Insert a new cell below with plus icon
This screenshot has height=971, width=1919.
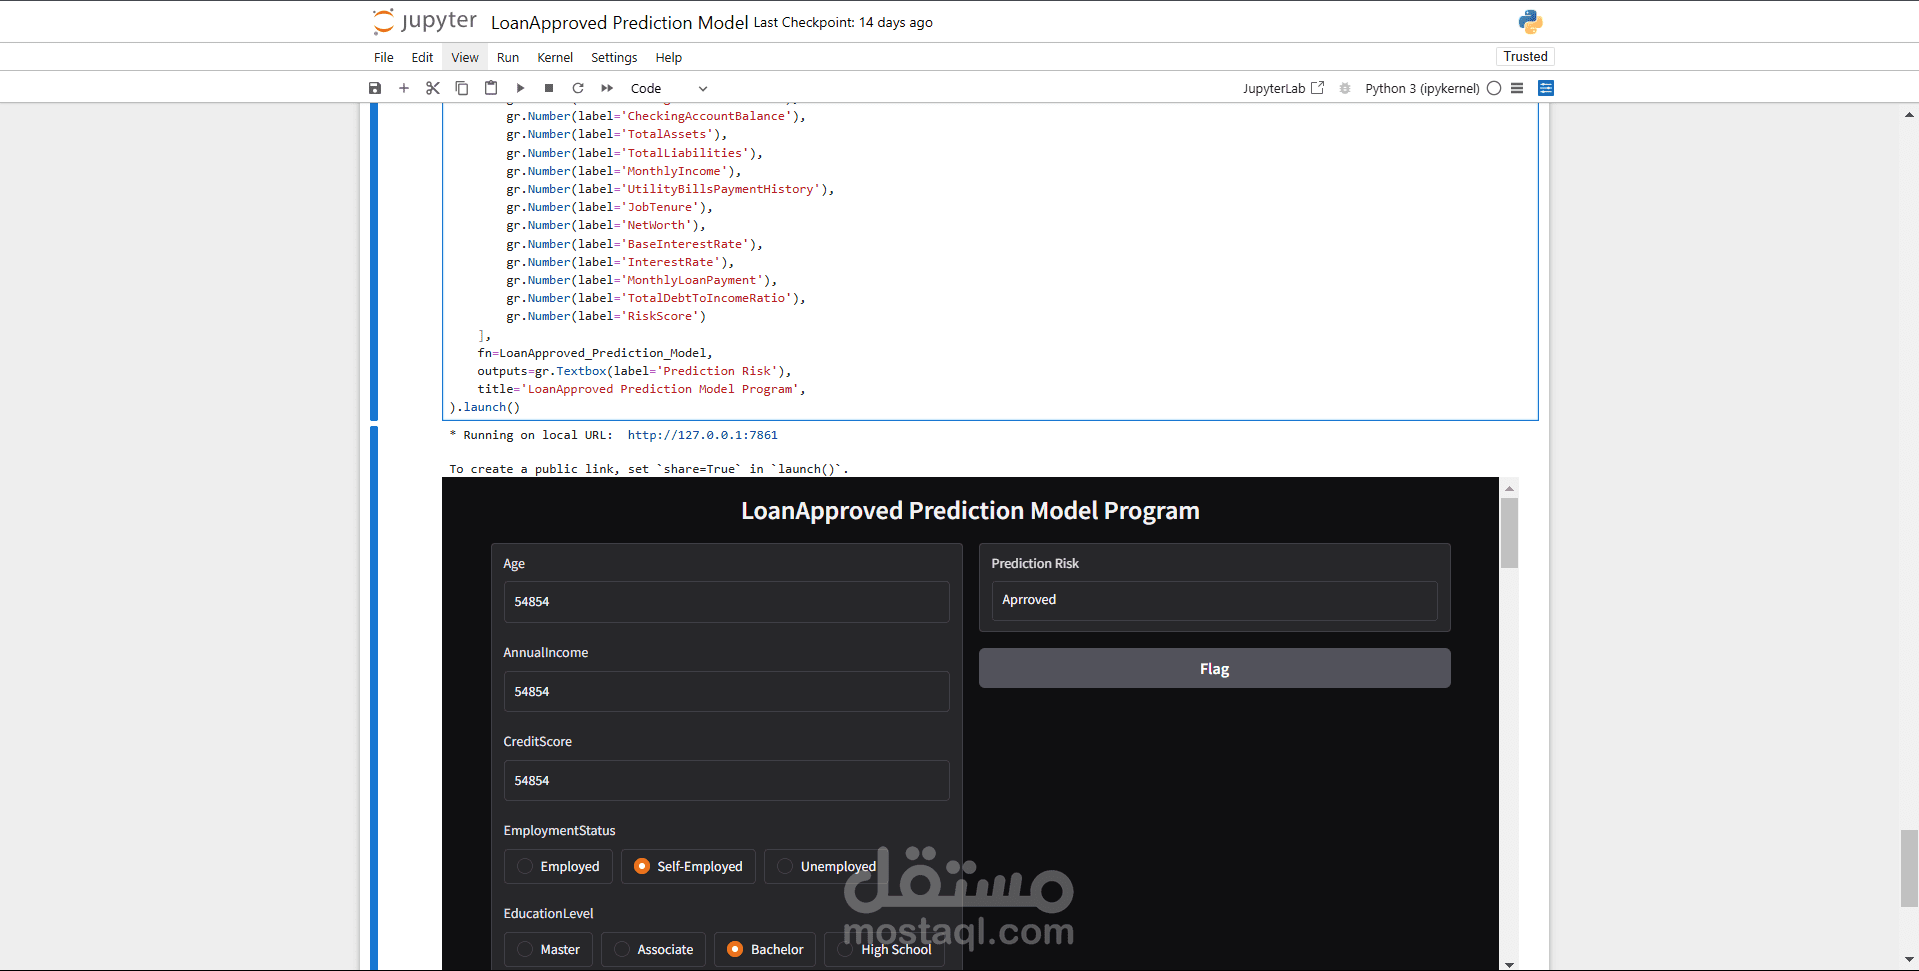click(x=404, y=88)
